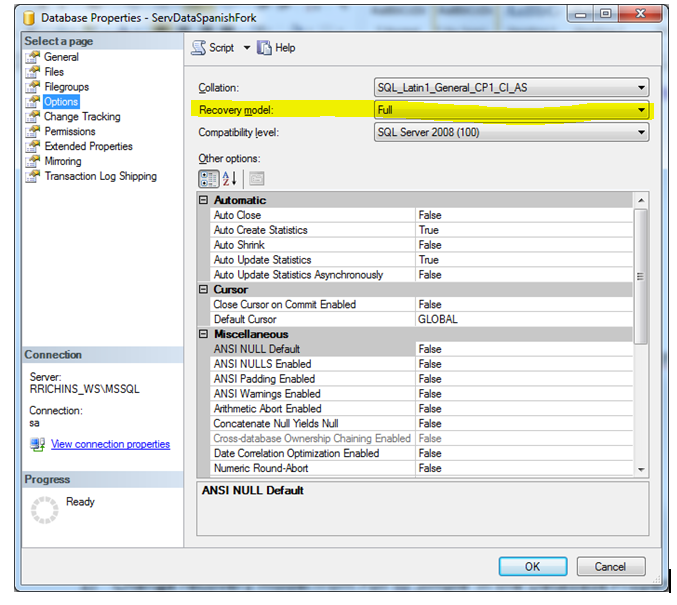
Task: Switch to the Filegroups page
Action: (x=66, y=87)
